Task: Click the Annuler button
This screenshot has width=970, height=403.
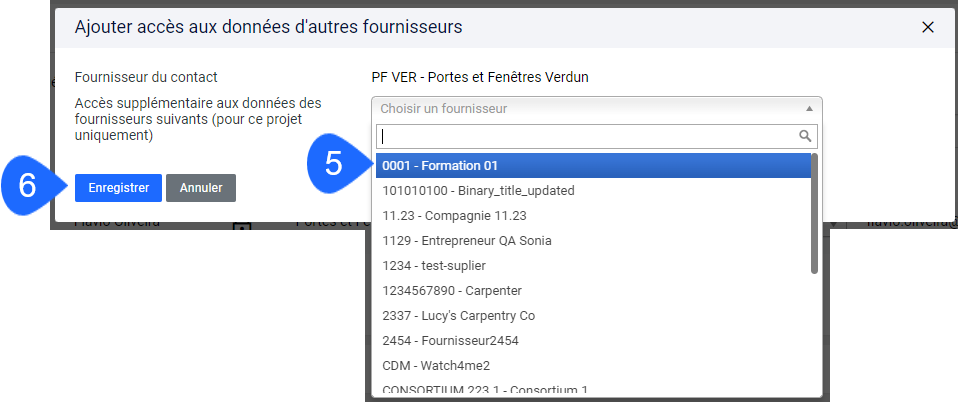Action: (x=201, y=188)
